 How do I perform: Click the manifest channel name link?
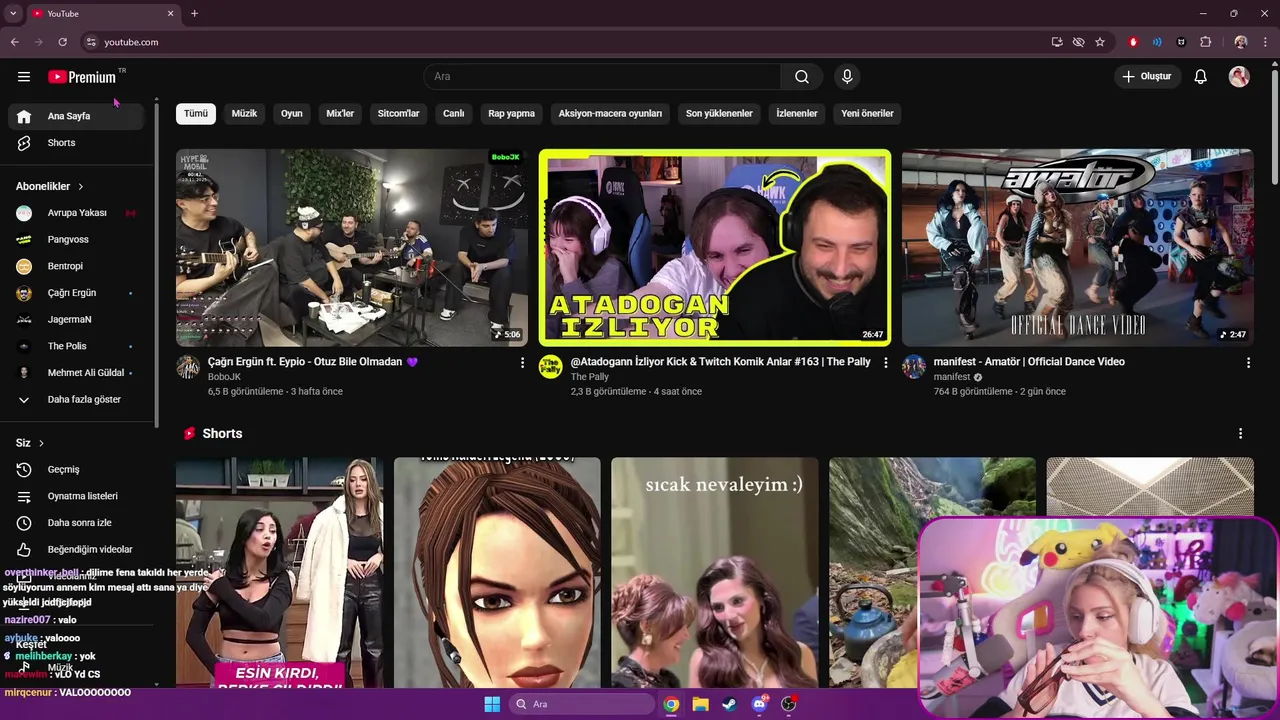[x=952, y=377]
